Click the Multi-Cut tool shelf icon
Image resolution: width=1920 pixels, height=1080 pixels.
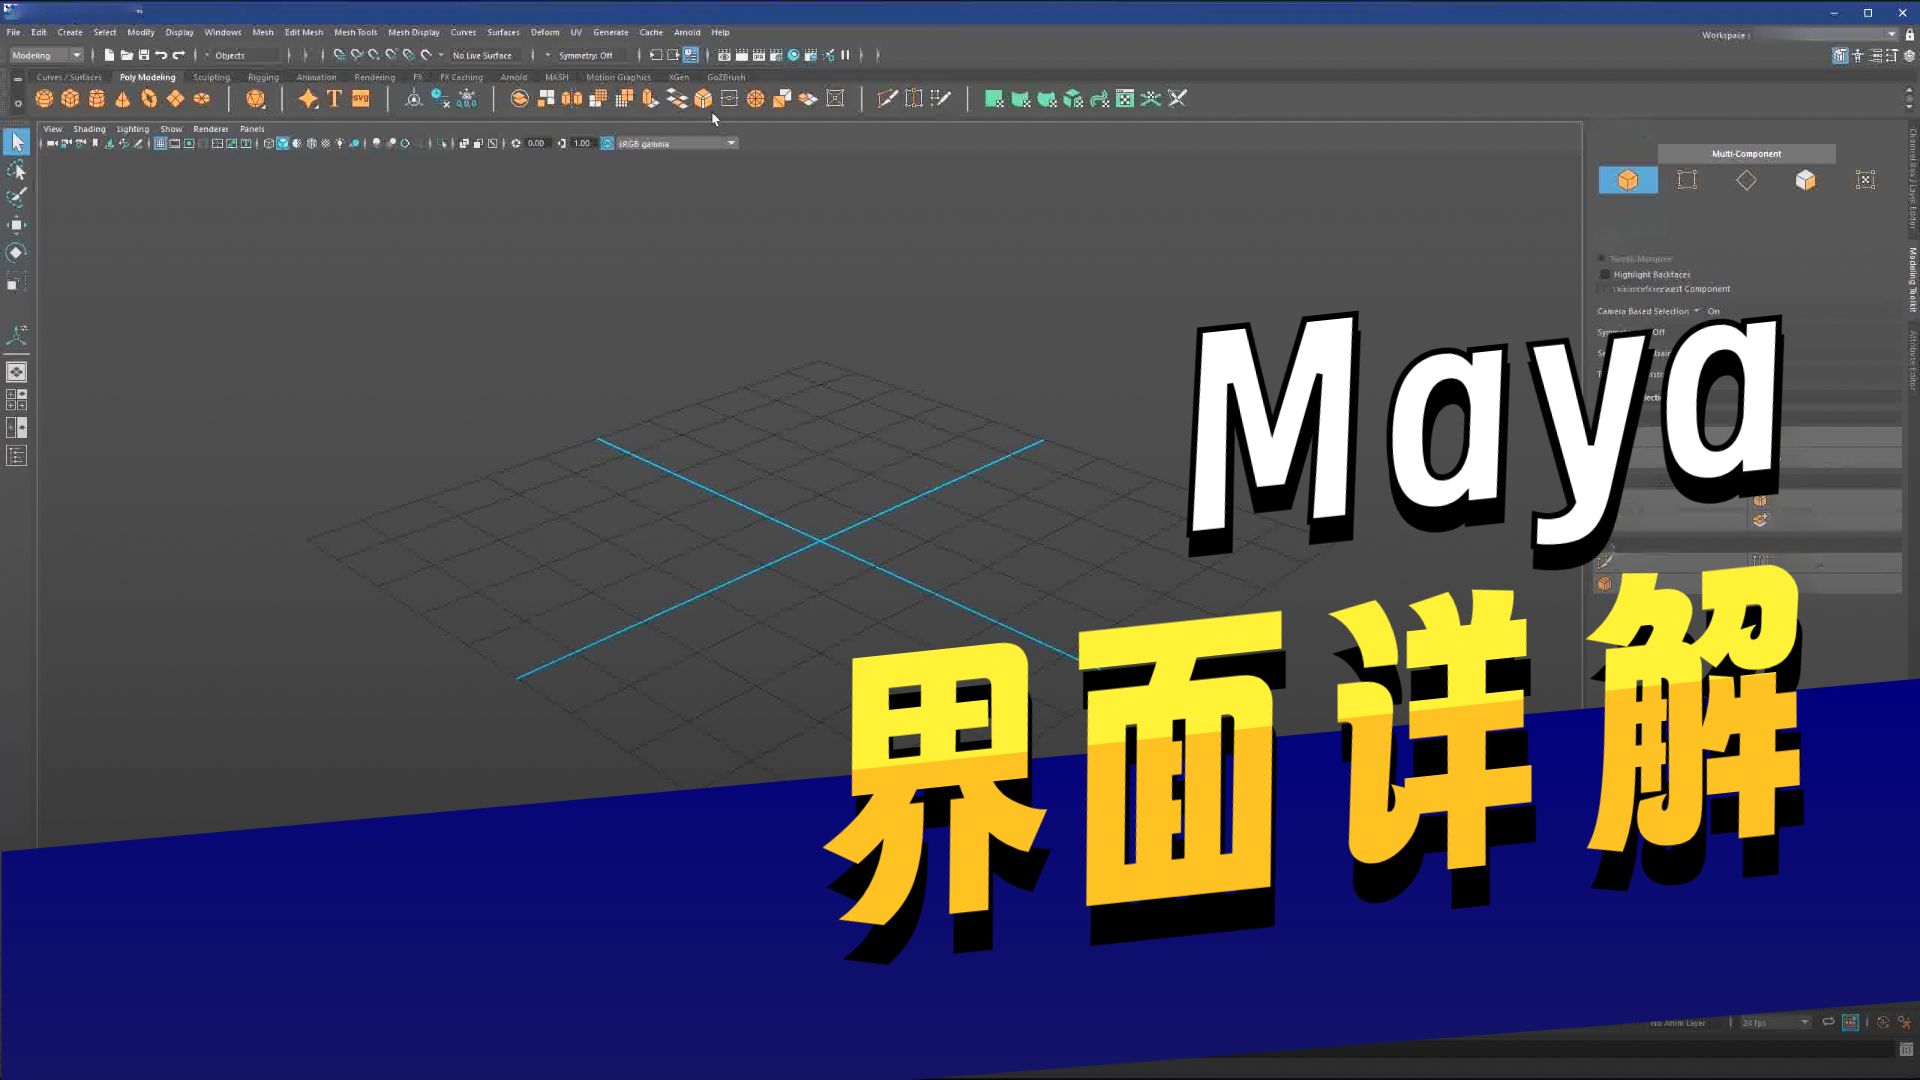click(x=887, y=98)
